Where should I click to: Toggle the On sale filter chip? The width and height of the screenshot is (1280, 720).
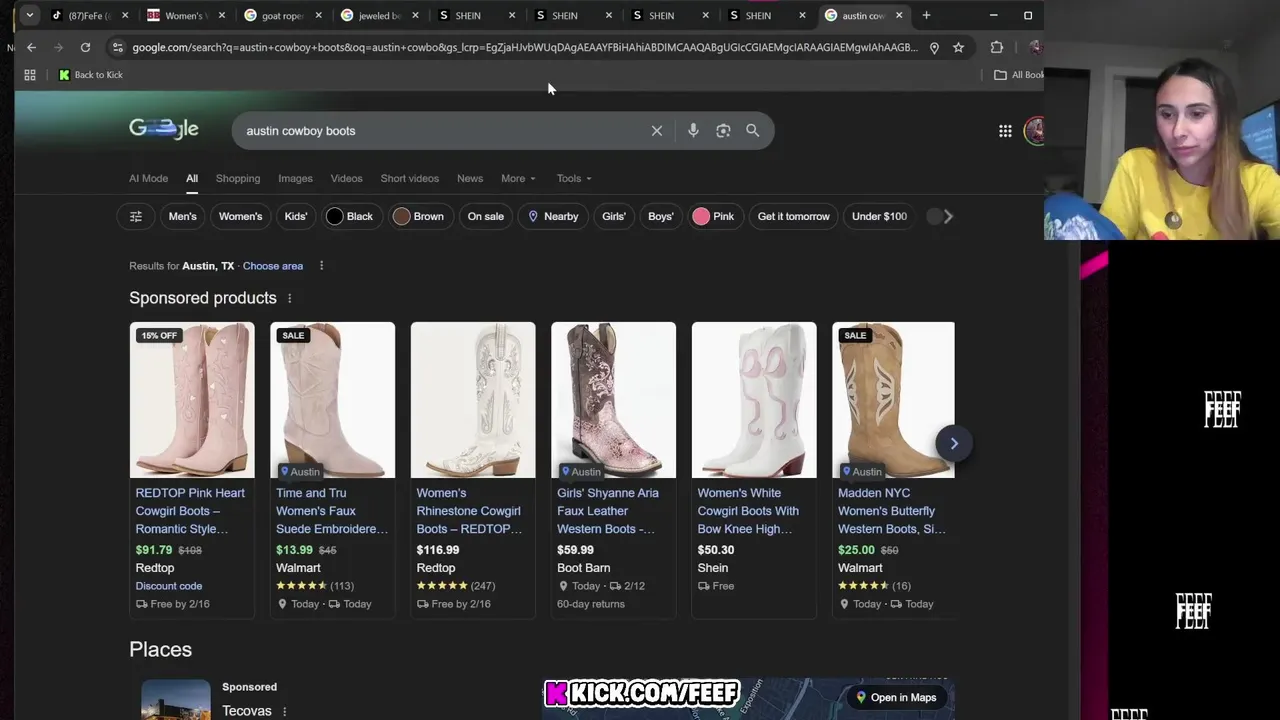(x=485, y=216)
